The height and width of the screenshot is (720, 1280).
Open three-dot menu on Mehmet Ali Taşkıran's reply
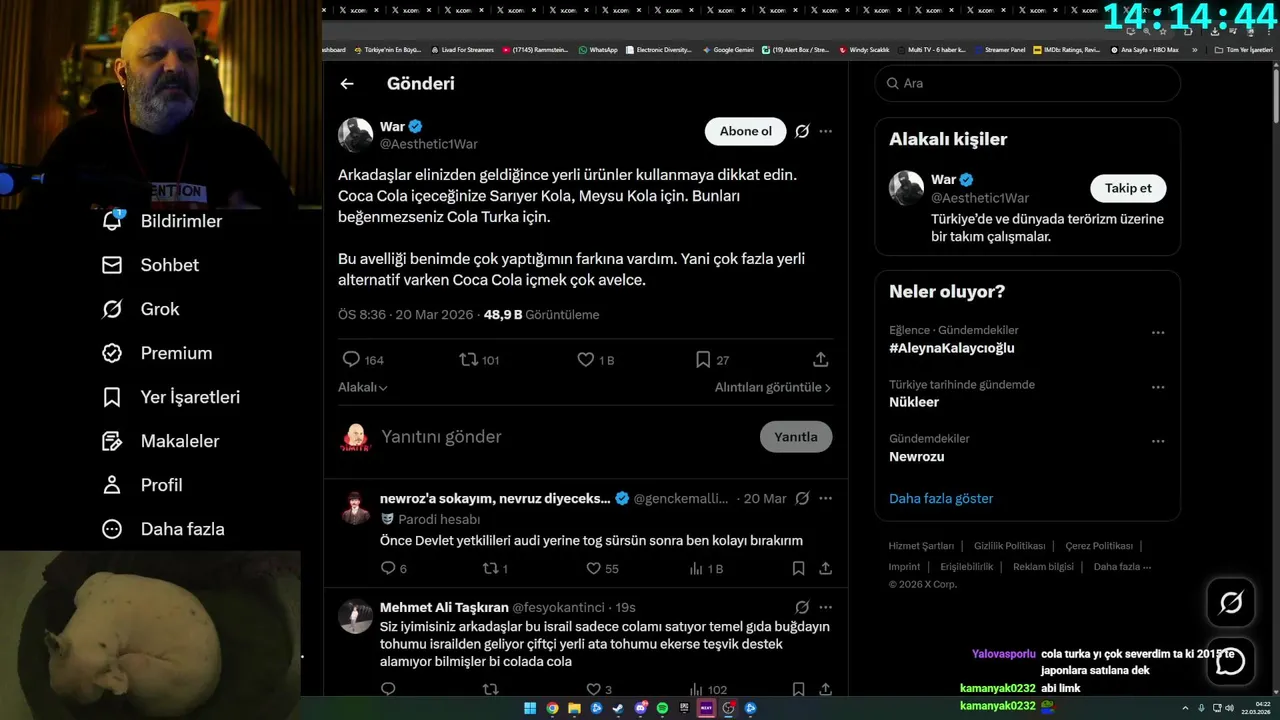coord(825,607)
